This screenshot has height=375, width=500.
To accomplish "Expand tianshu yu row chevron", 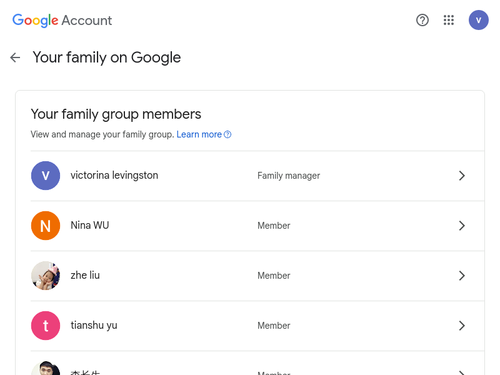I will (462, 326).
